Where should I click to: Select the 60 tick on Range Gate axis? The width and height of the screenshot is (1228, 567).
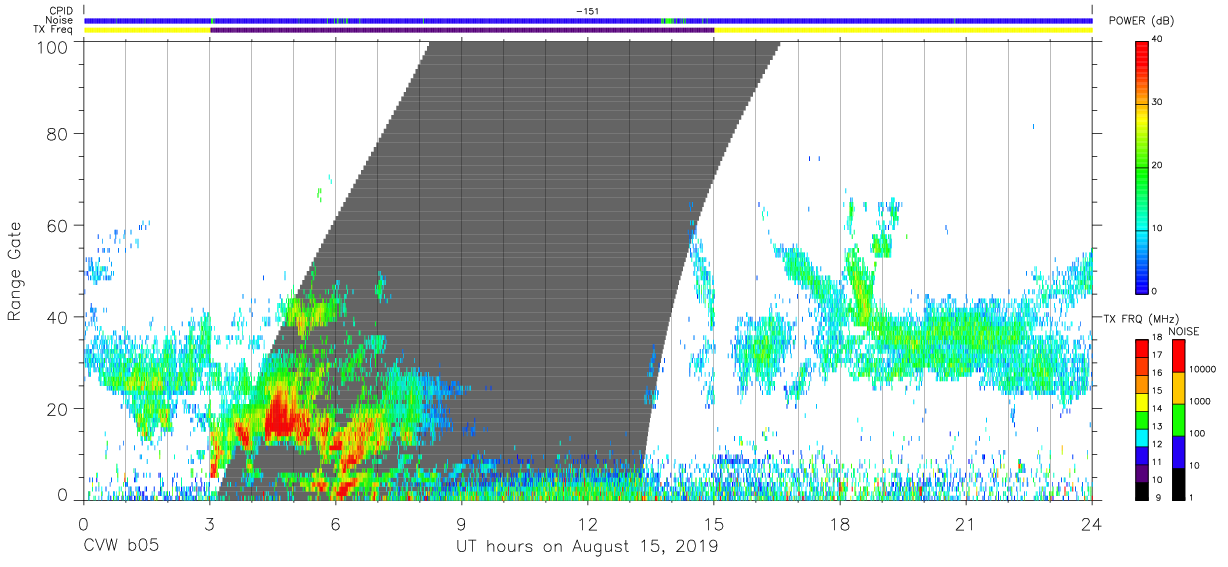coord(58,225)
